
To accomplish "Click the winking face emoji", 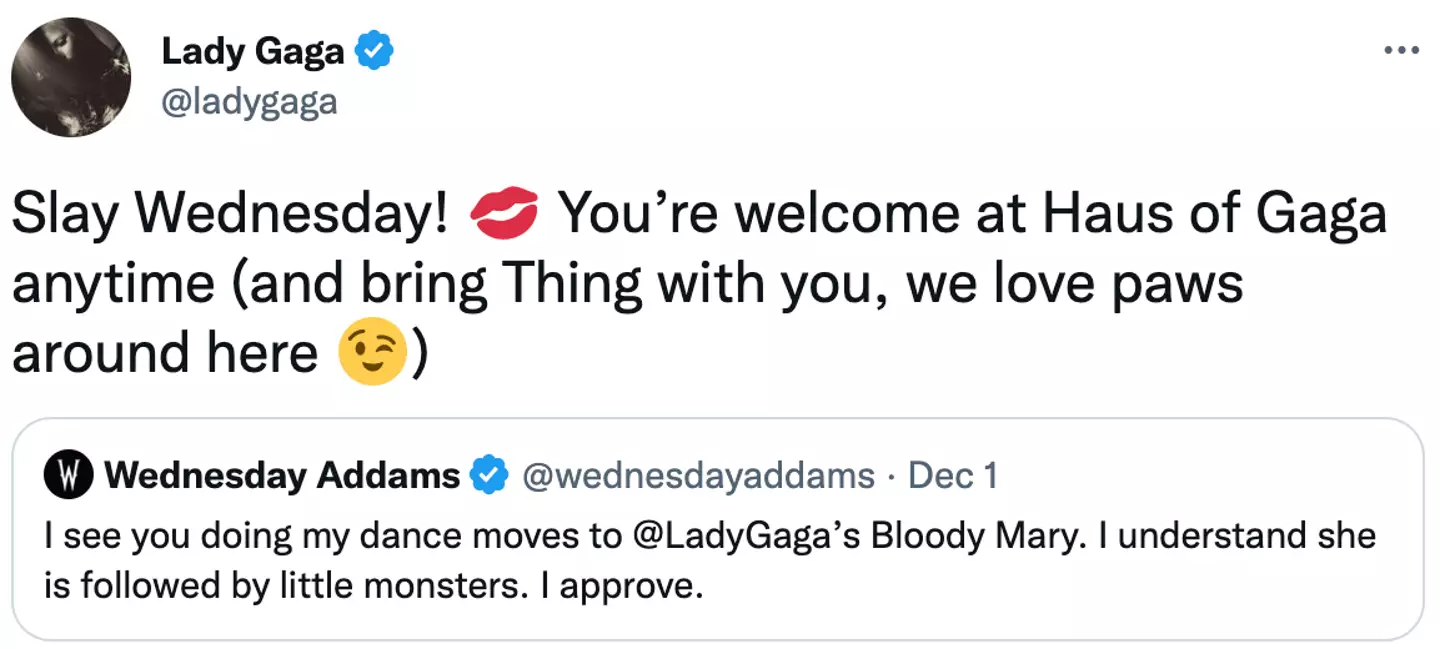I will point(373,353).
